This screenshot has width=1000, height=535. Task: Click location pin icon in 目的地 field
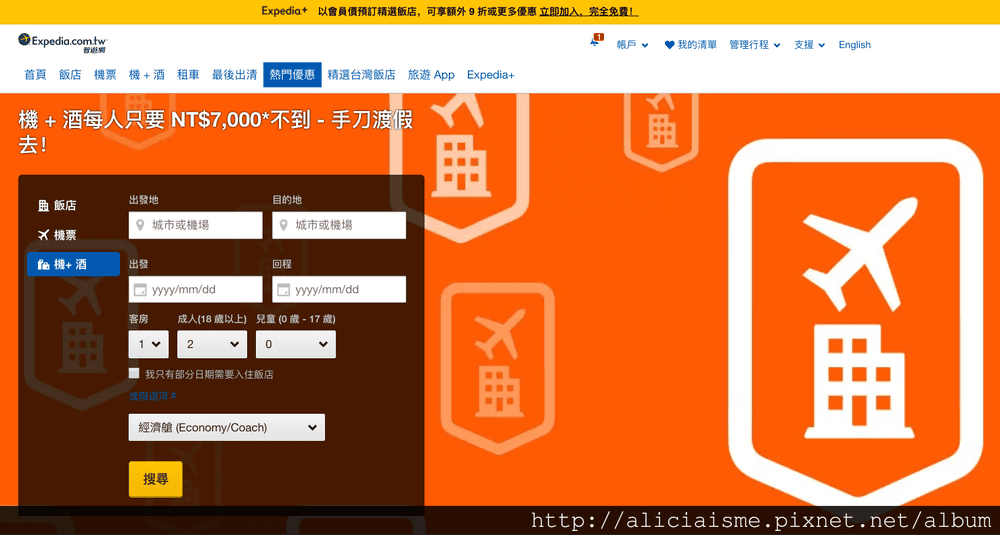pyautogui.click(x=283, y=225)
